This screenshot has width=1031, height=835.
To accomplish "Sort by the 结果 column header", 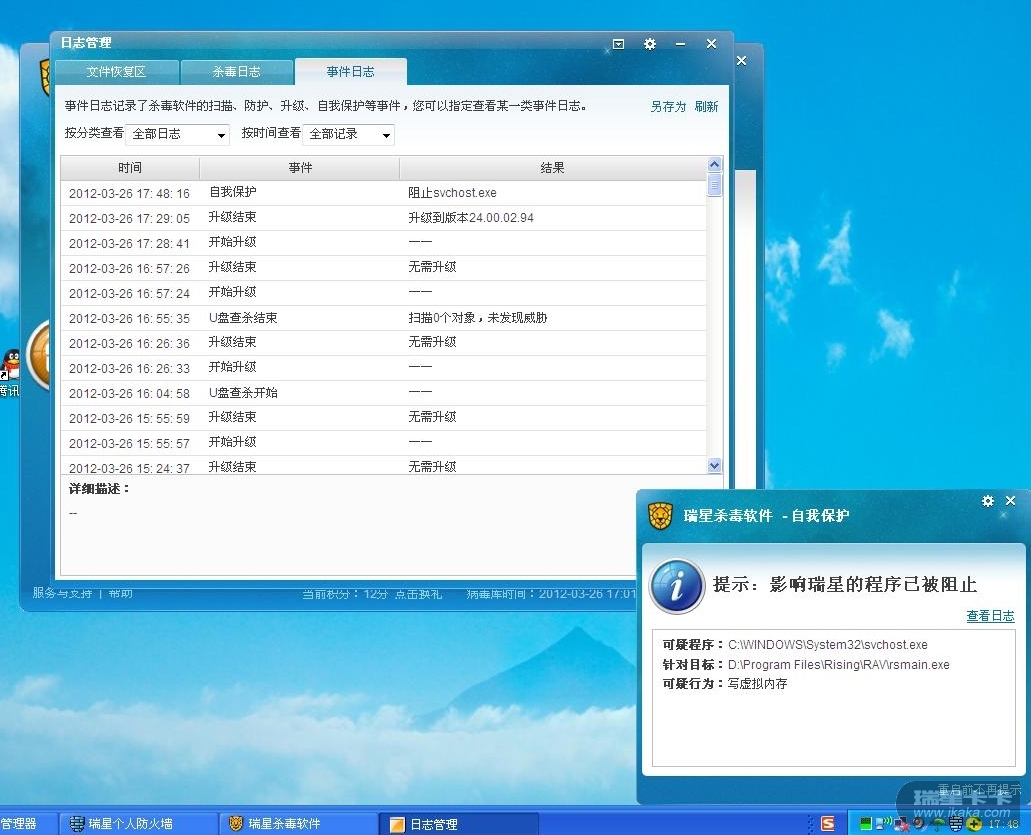I will [x=552, y=168].
